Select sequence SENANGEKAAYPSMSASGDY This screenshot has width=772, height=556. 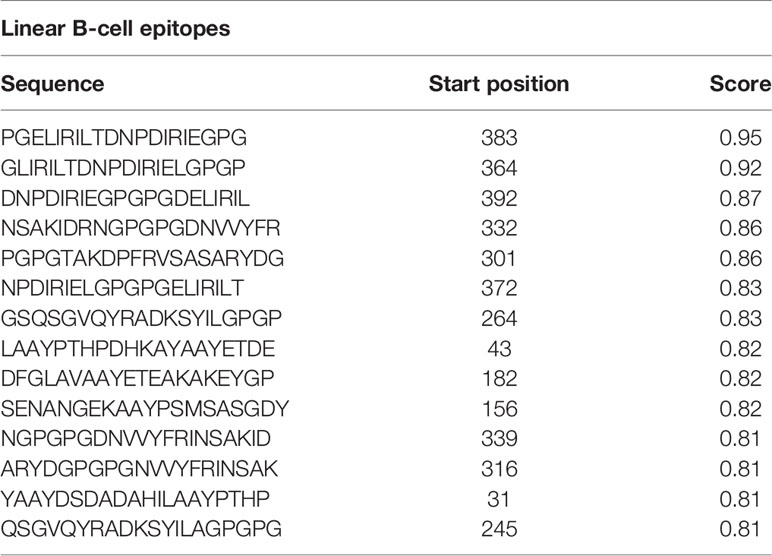[145, 409]
